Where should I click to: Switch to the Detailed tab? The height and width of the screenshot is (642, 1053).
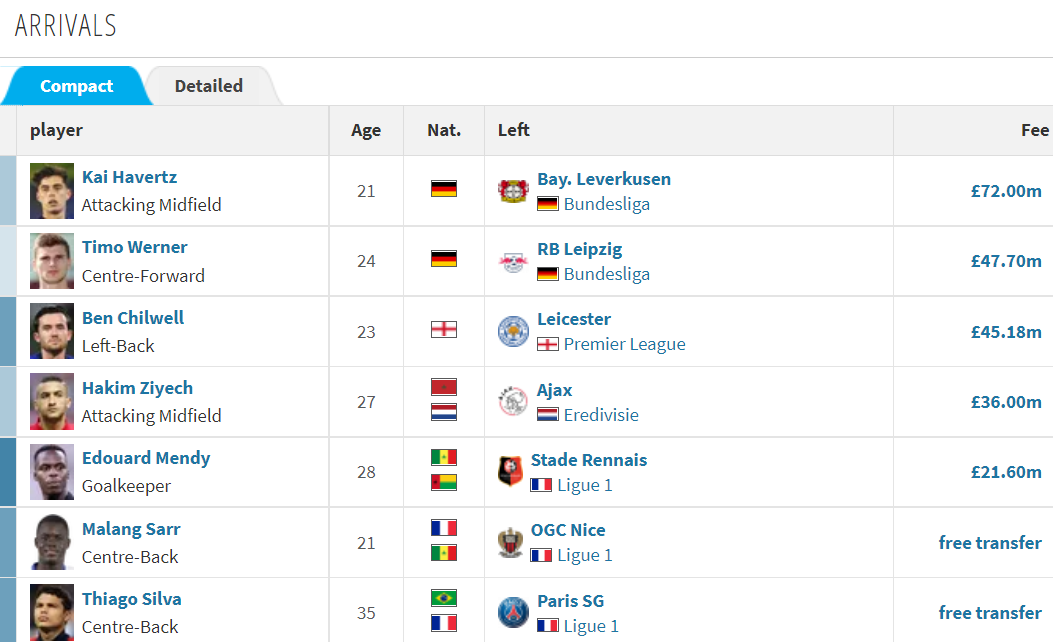209,86
